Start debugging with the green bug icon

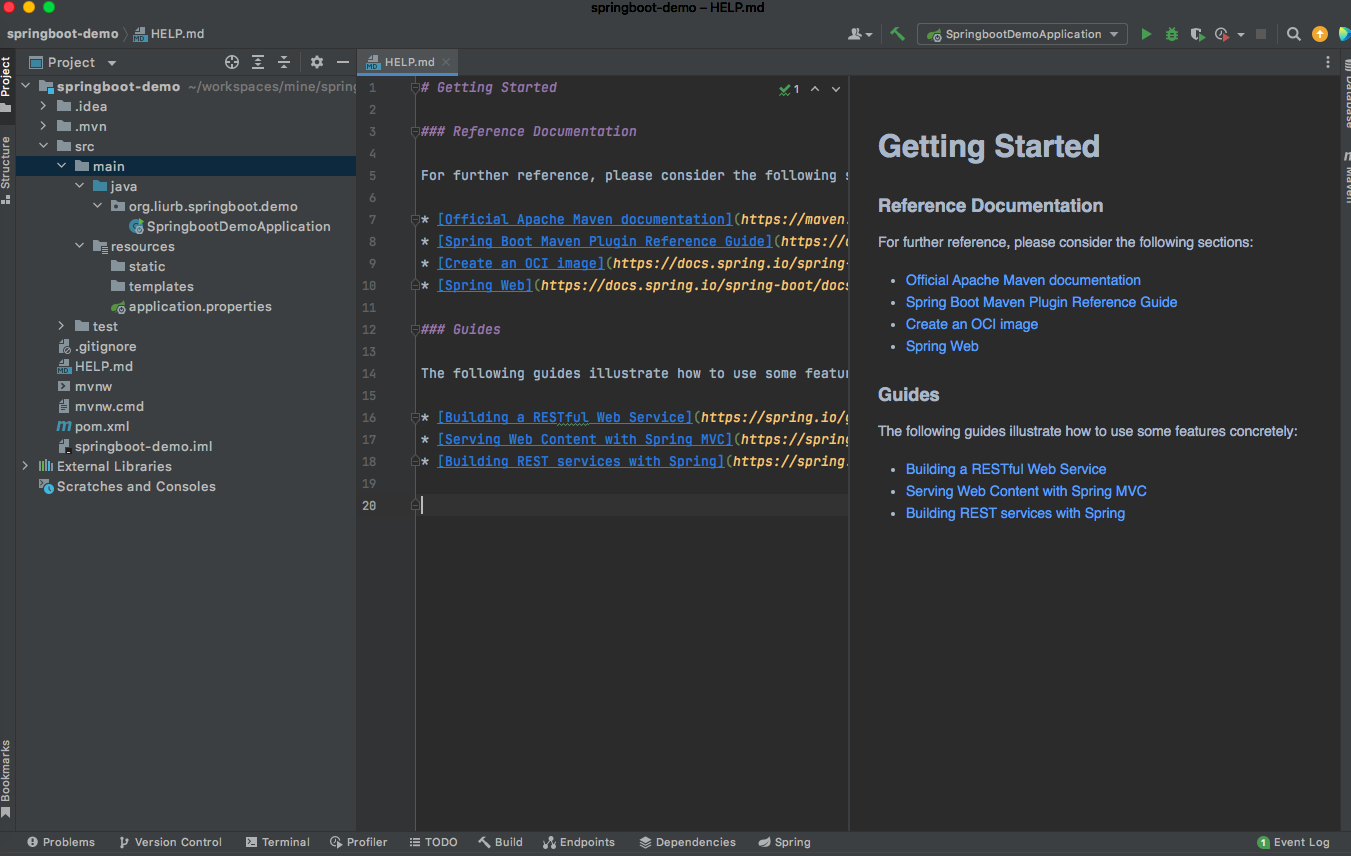[1172, 34]
